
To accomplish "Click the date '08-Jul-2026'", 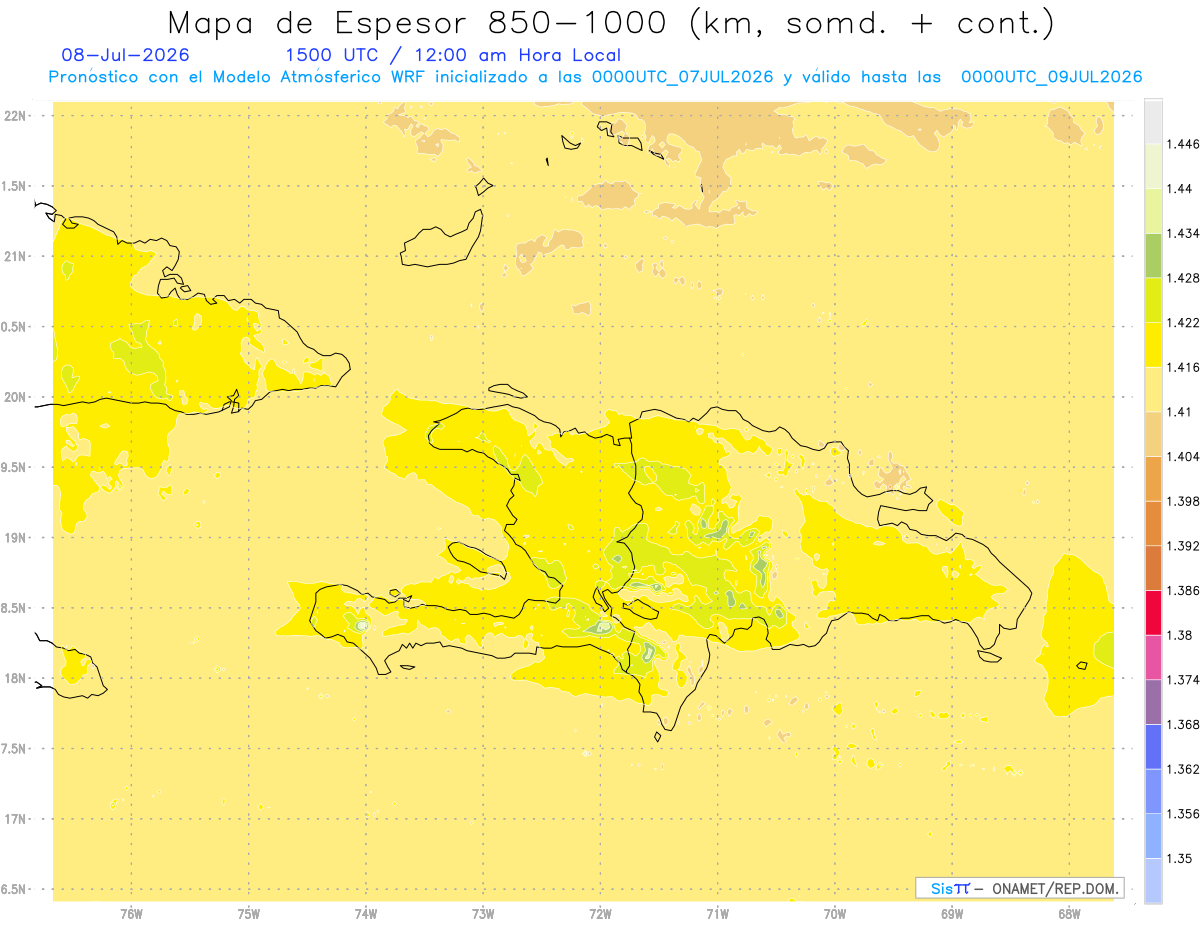I will pyautogui.click(x=125, y=56).
